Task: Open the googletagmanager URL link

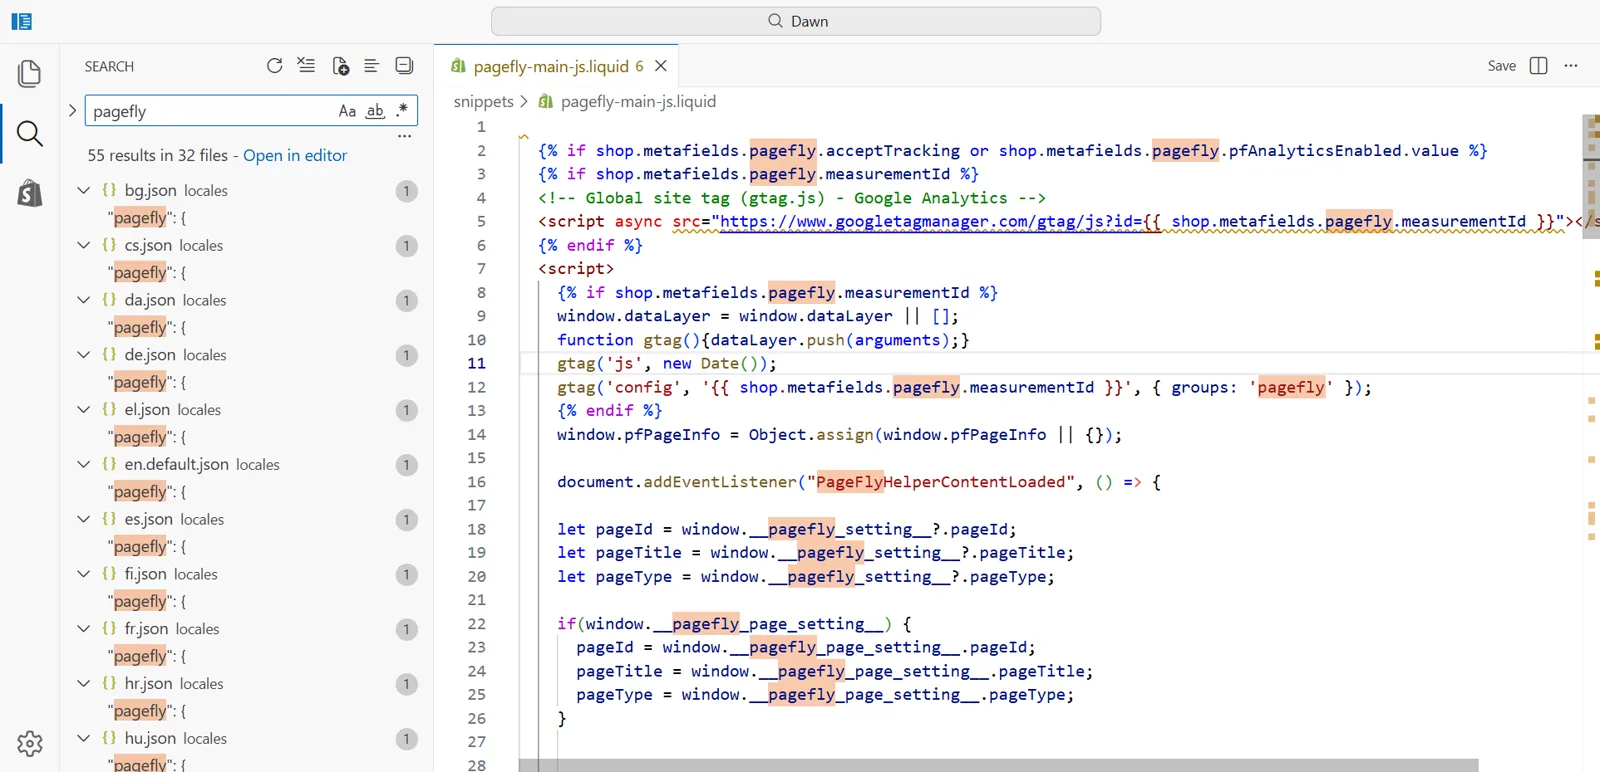Action: (x=930, y=221)
